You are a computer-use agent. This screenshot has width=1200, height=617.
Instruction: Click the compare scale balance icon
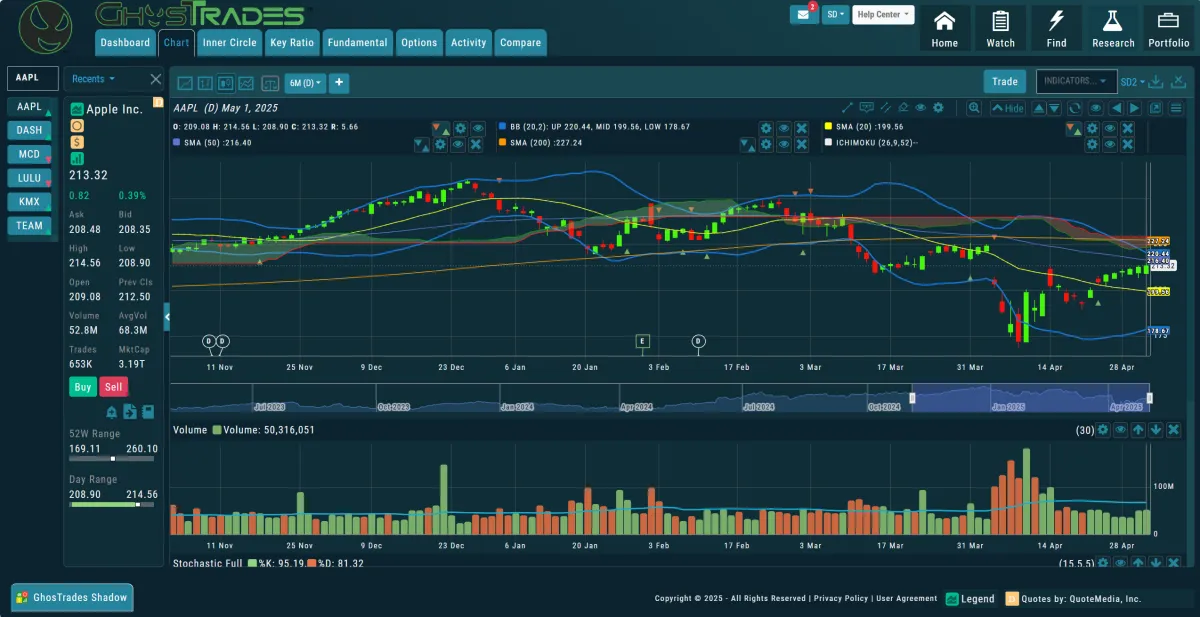(269, 83)
